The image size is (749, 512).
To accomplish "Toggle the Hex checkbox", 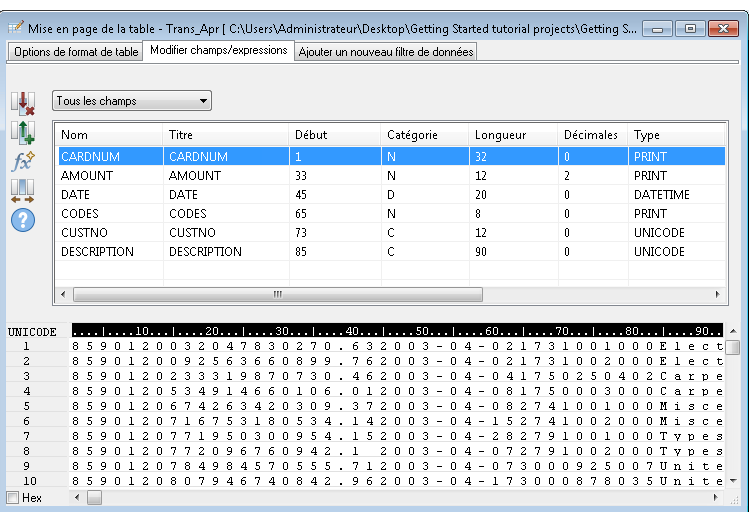I will click(x=13, y=497).
